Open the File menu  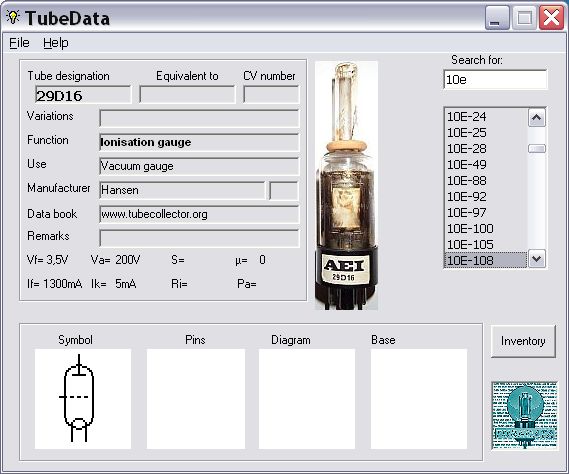[19, 43]
